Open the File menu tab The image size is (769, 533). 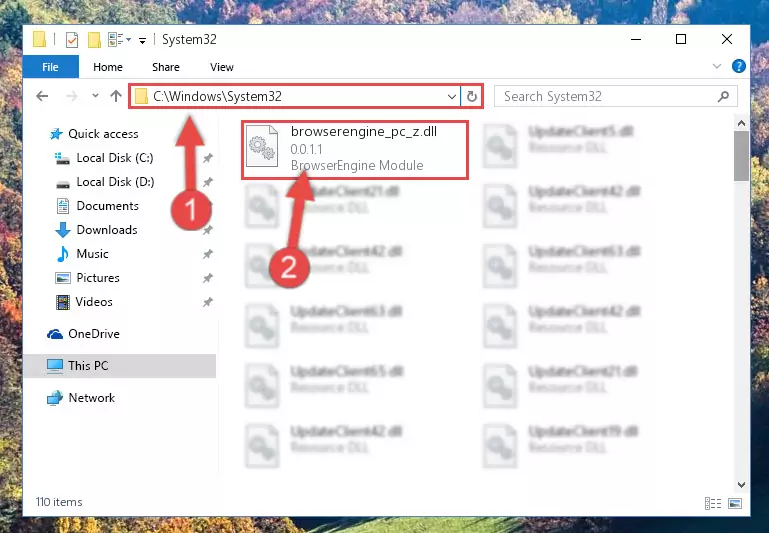[51, 67]
